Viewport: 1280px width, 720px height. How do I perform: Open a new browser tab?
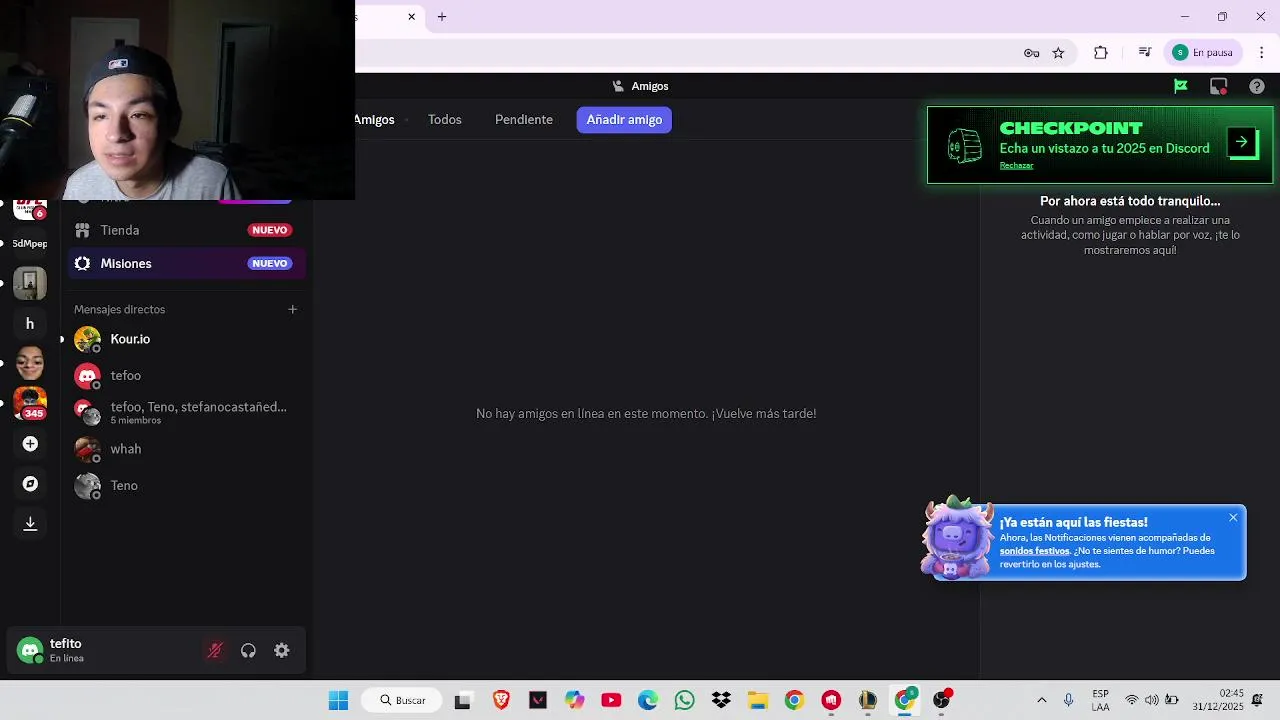coord(442,17)
